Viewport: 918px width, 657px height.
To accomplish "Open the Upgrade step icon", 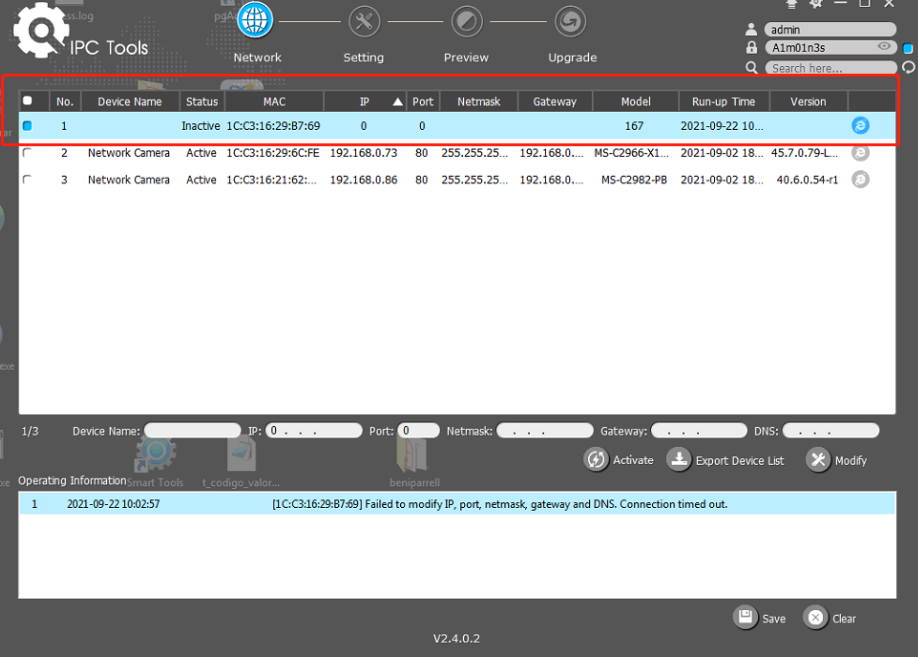I will [570, 22].
